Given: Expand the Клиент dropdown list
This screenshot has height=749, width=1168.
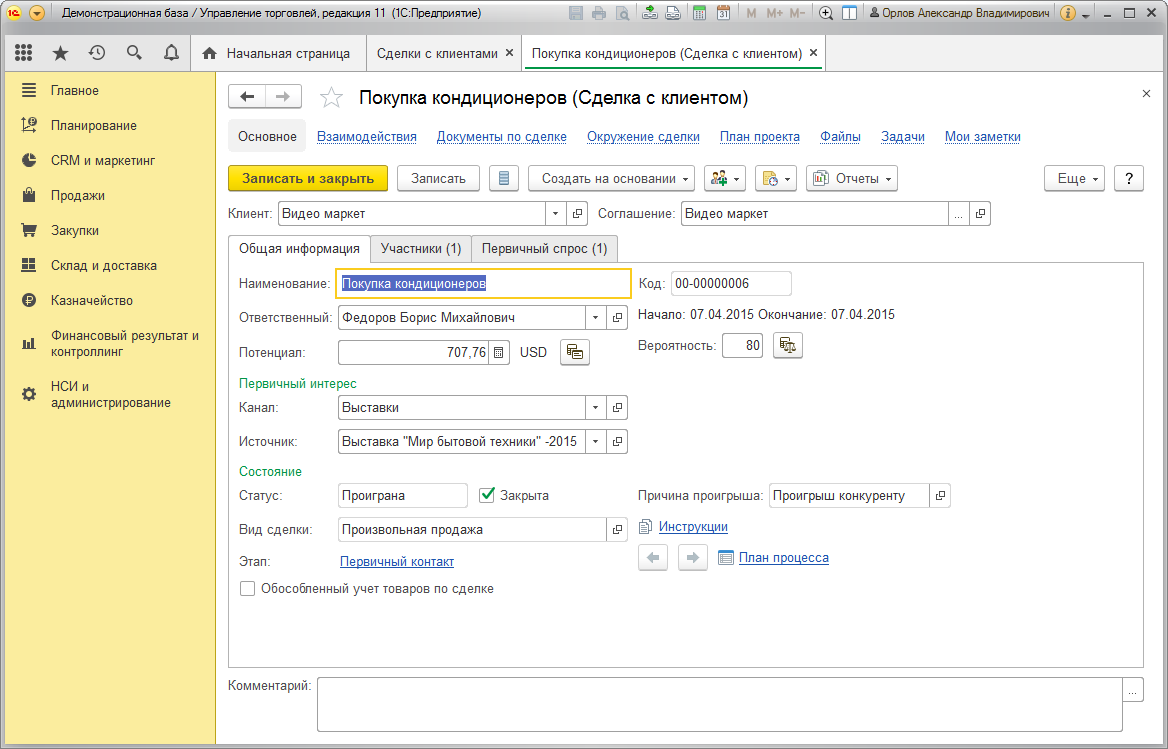Looking at the screenshot, I should click(556, 214).
